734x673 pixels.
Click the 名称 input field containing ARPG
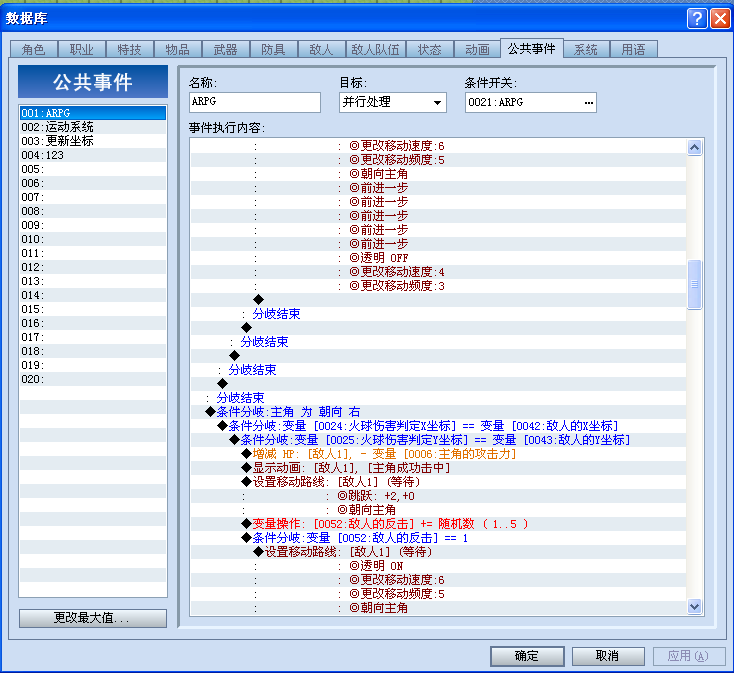tap(255, 102)
